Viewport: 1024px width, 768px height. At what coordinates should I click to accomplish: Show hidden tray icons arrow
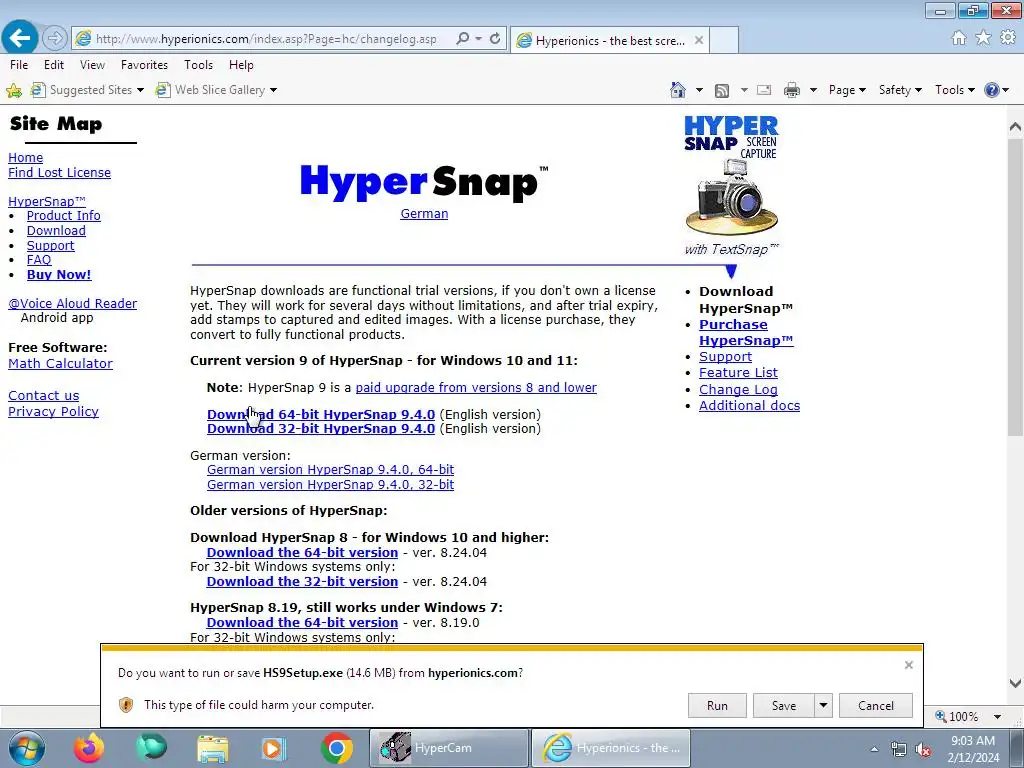pos(874,750)
